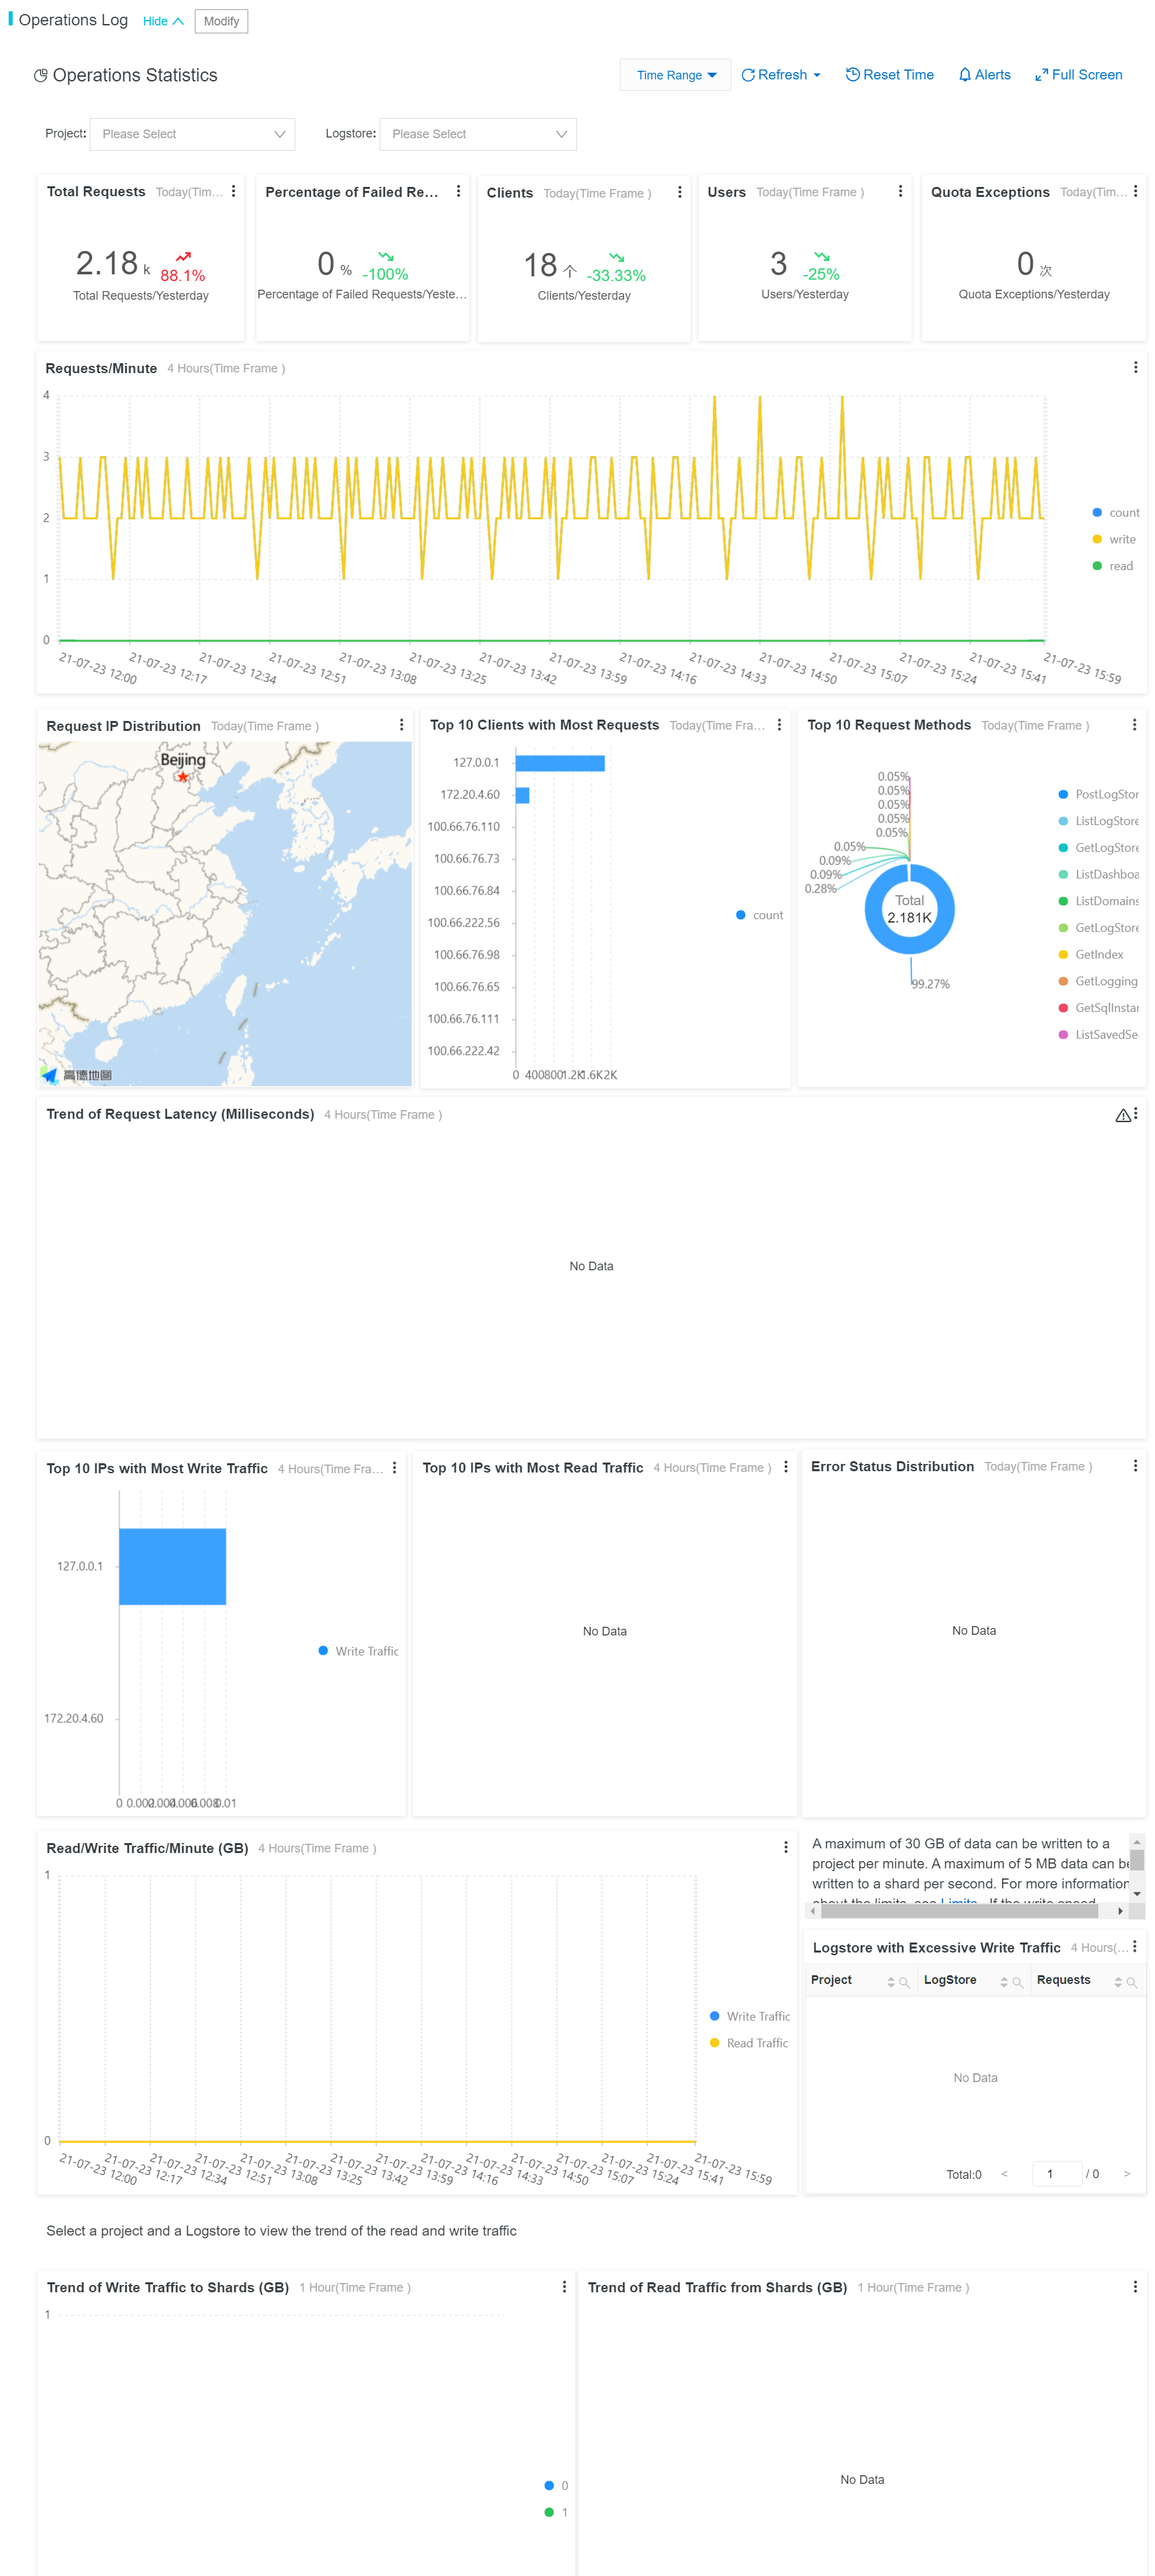This screenshot has height=2576, width=1155.
Task: Open the Refresh dropdown menu
Action: [780, 75]
